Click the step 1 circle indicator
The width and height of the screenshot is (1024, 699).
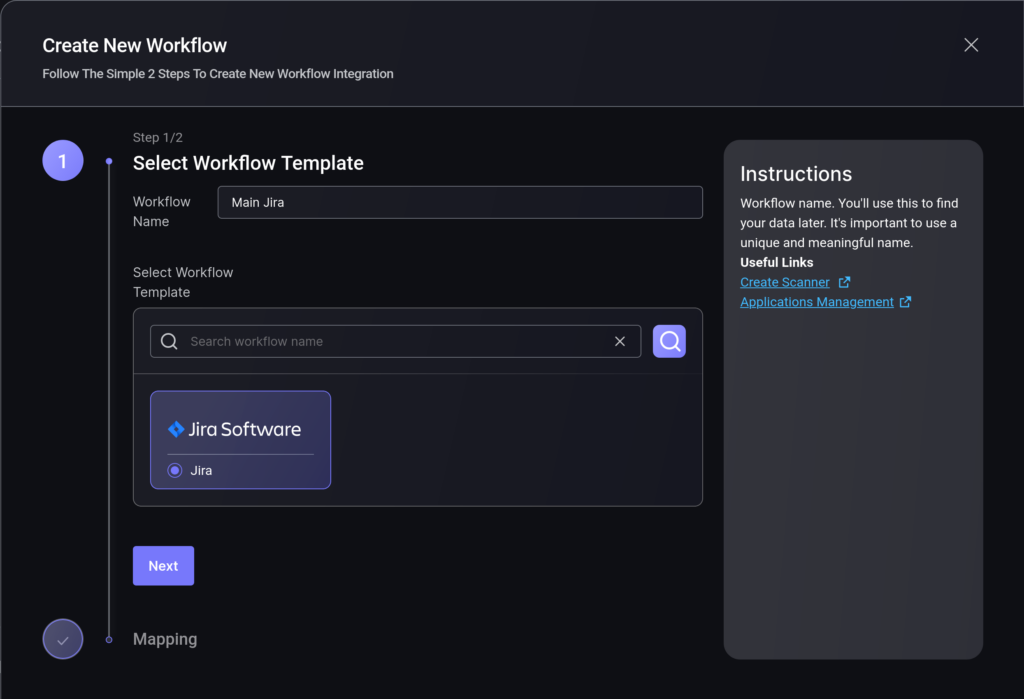coord(63,161)
